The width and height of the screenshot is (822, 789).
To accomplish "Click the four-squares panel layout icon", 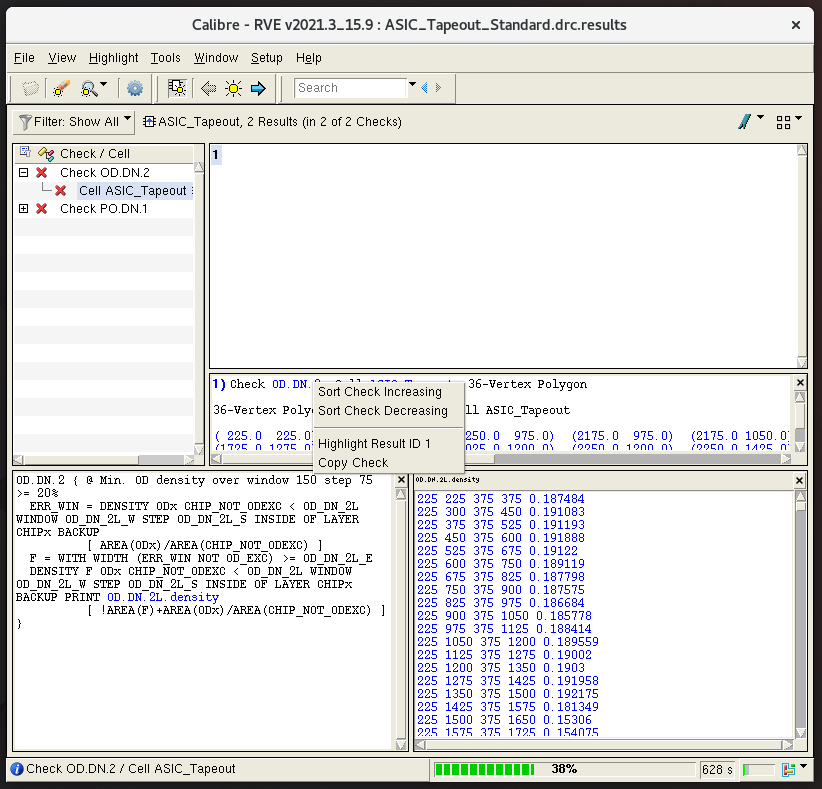I will (x=783, y=122).
